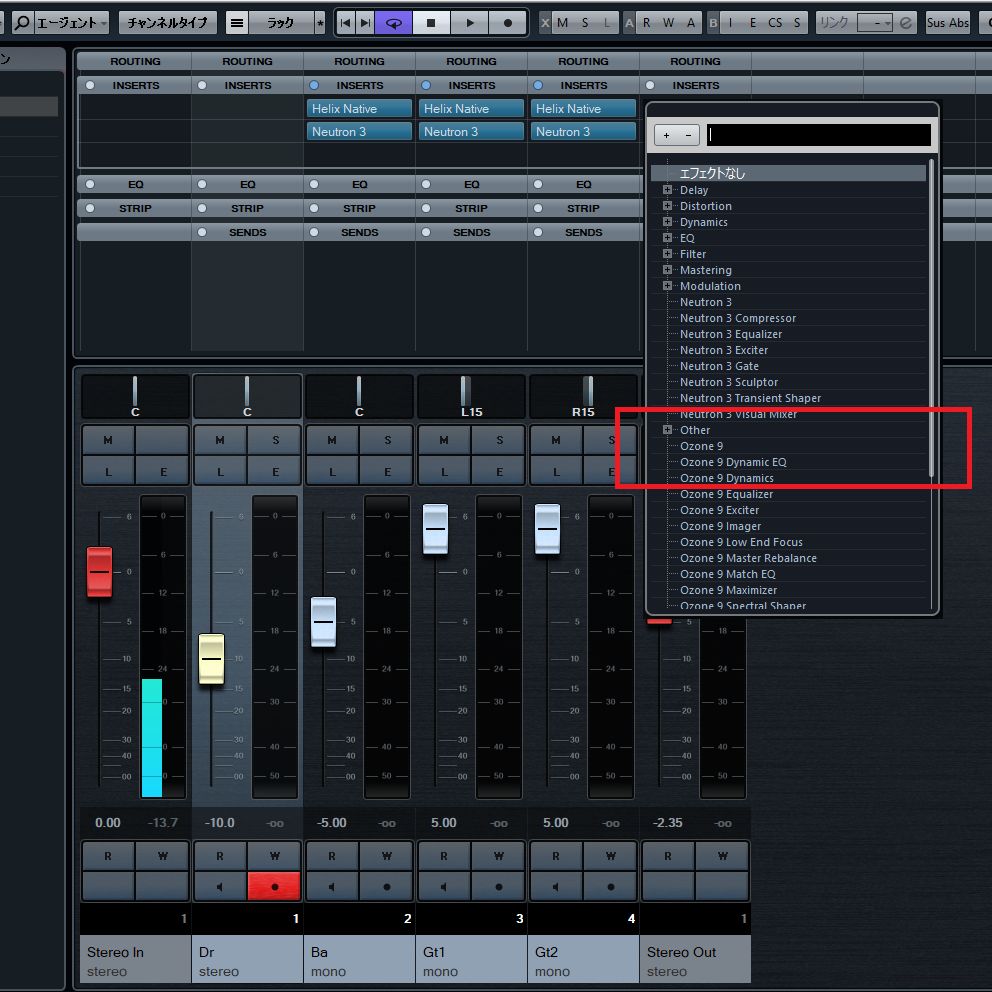992x992 pixels.
Task: Select エフェクトなし (no effect) entry
Action: pyautogui.click(x=788, y=173)
